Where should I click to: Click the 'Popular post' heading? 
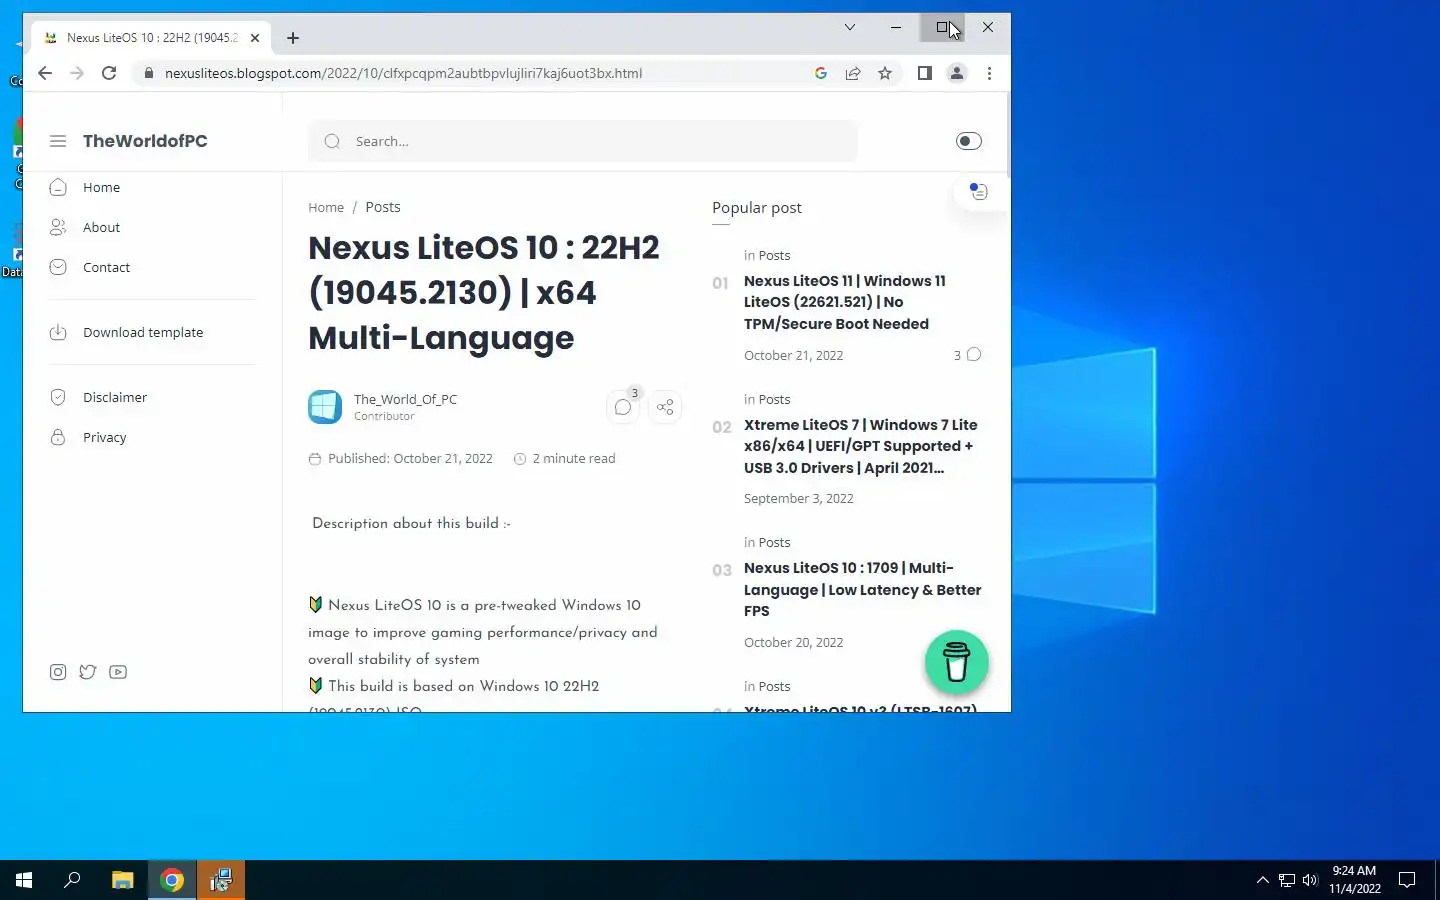pos(757,207)
